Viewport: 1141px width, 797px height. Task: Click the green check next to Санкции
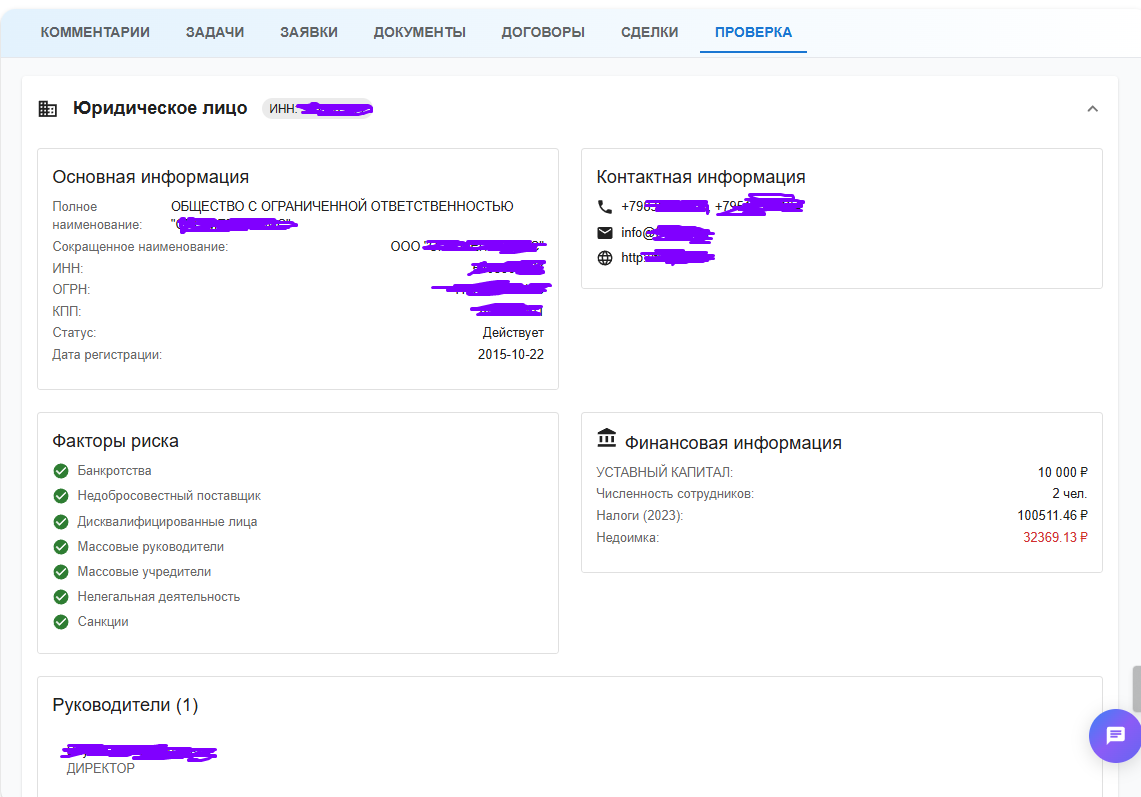(61, 622)
